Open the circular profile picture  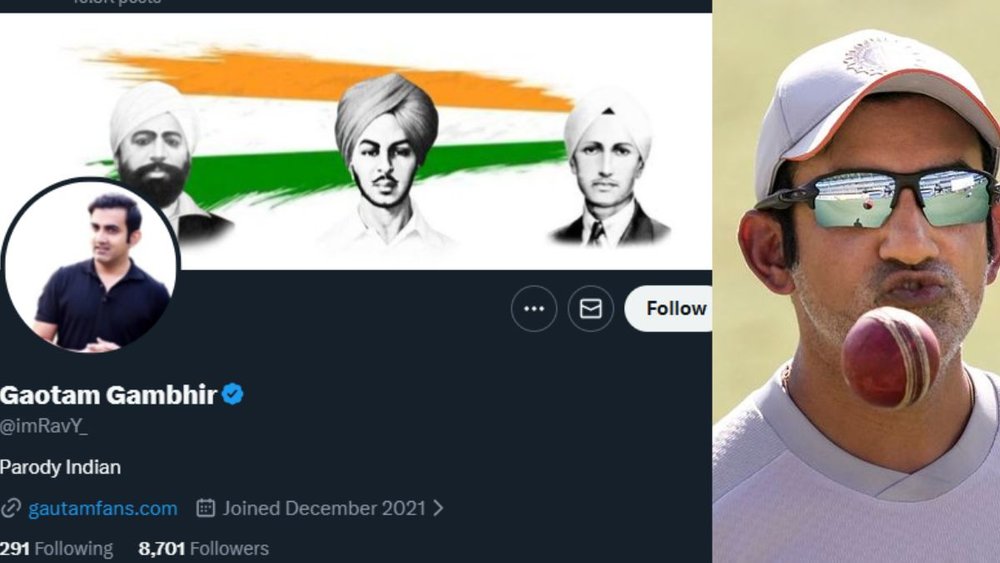tap(91, 267)
